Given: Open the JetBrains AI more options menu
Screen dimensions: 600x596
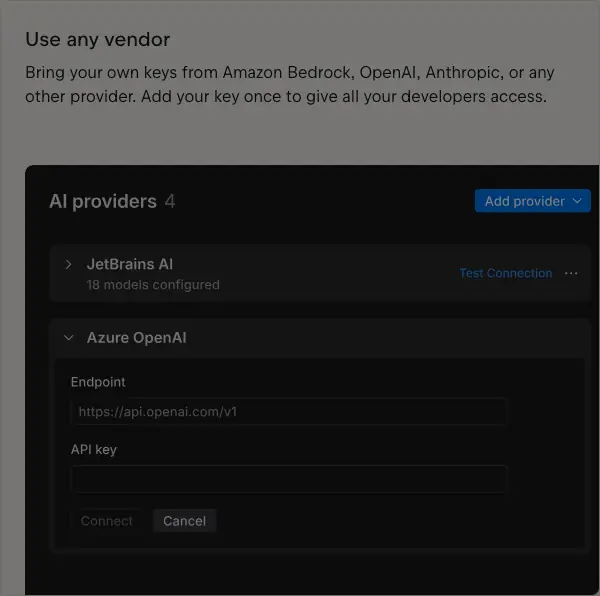Looking at the screenshot, I should (571, 273).
